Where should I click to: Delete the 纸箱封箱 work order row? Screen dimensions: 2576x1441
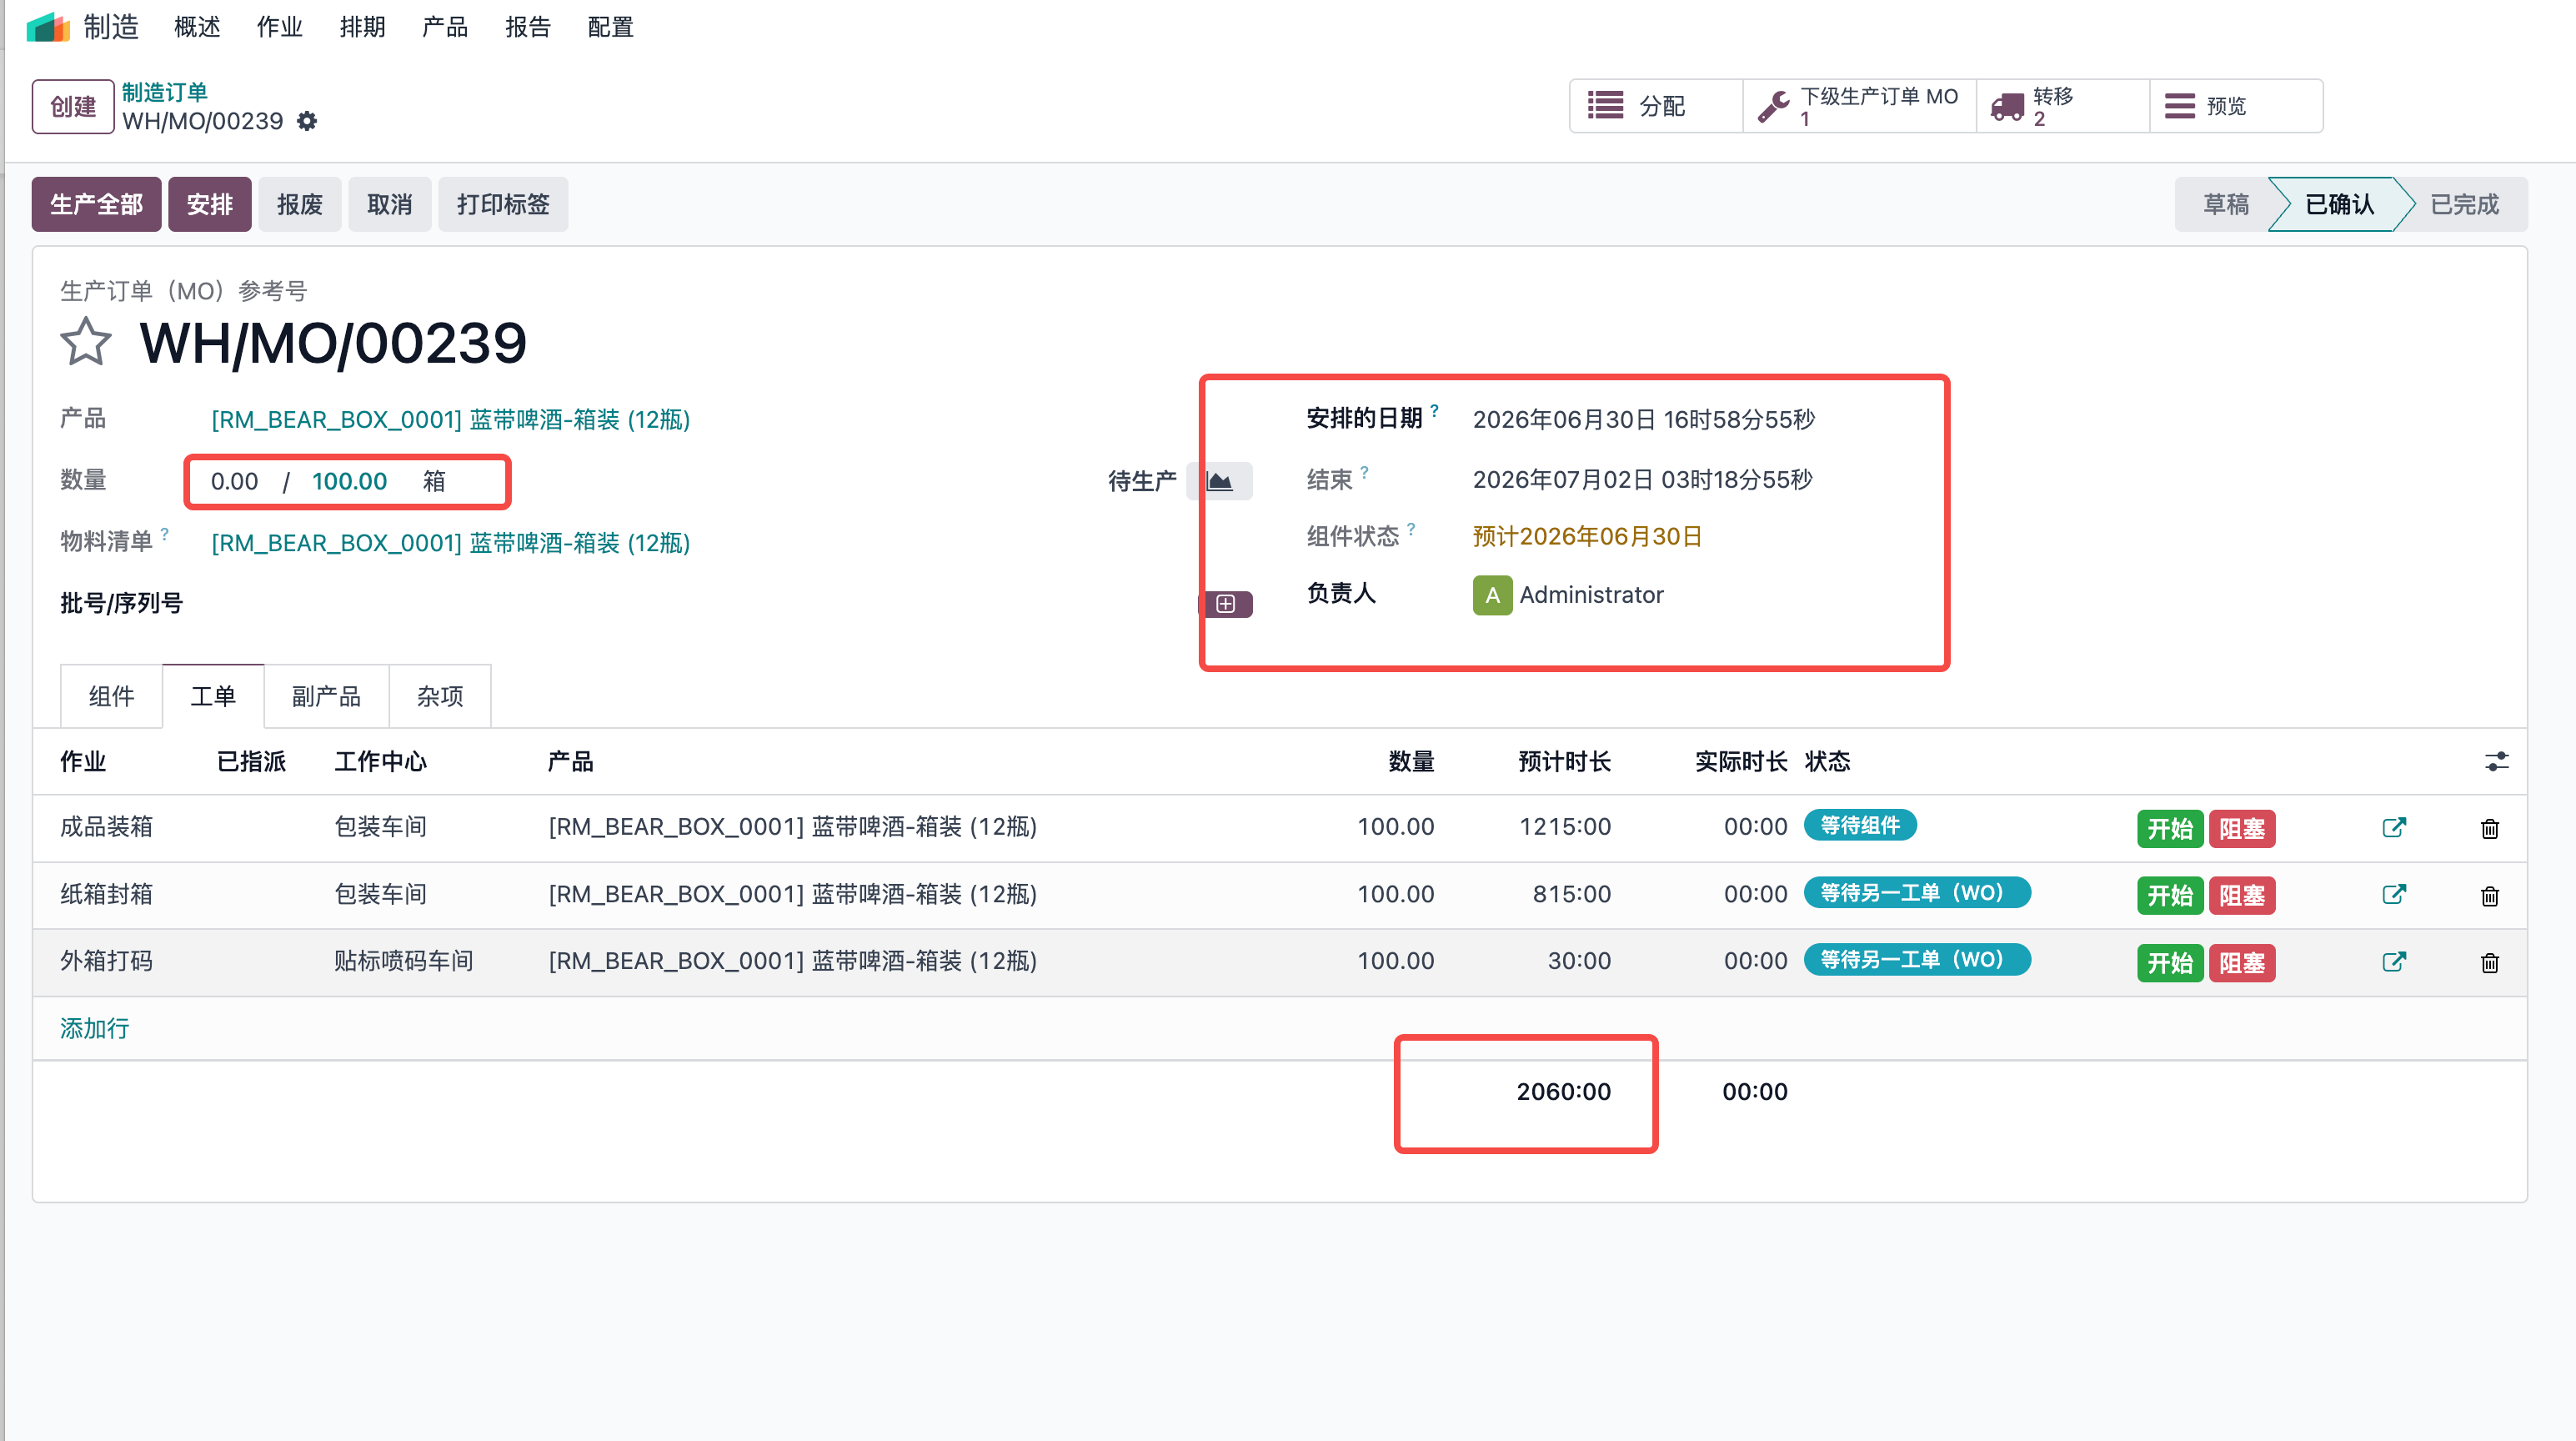point(2490,896)
